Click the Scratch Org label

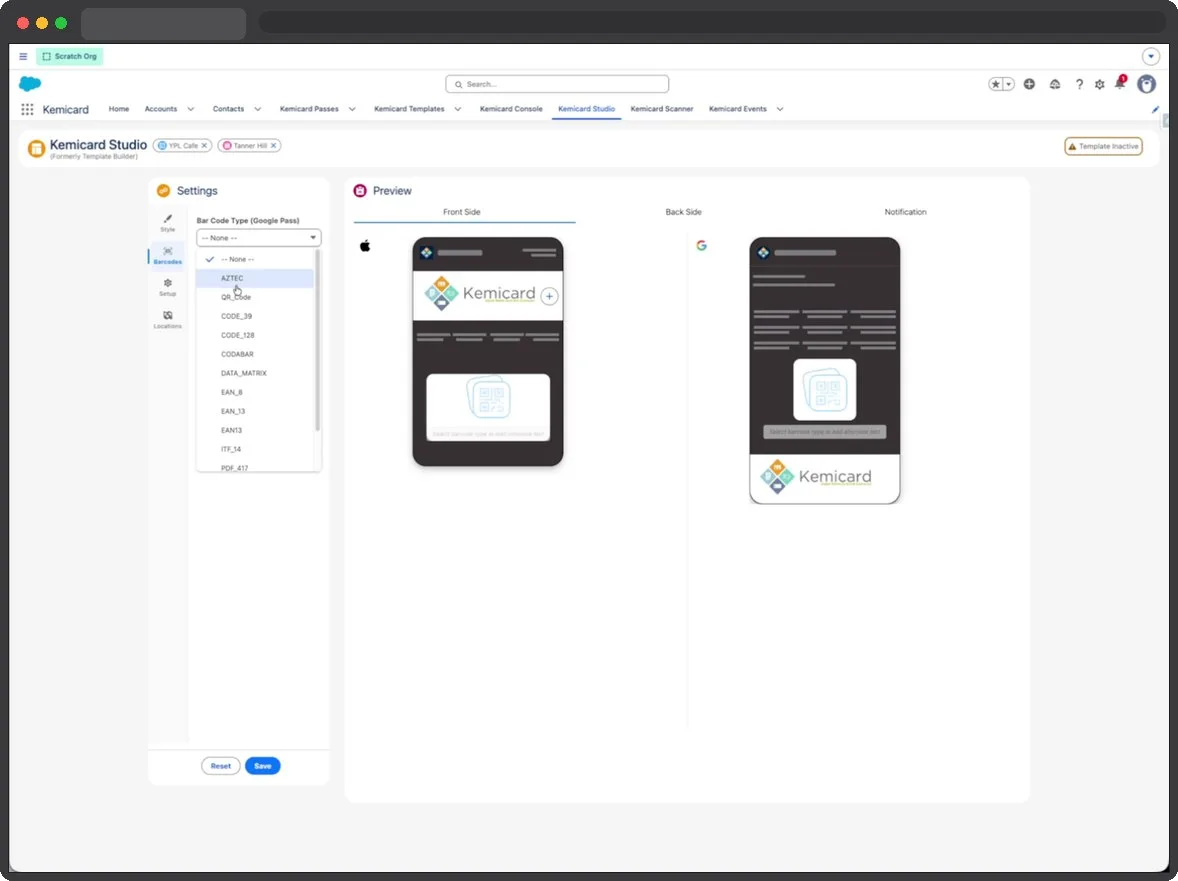[70, 56]
